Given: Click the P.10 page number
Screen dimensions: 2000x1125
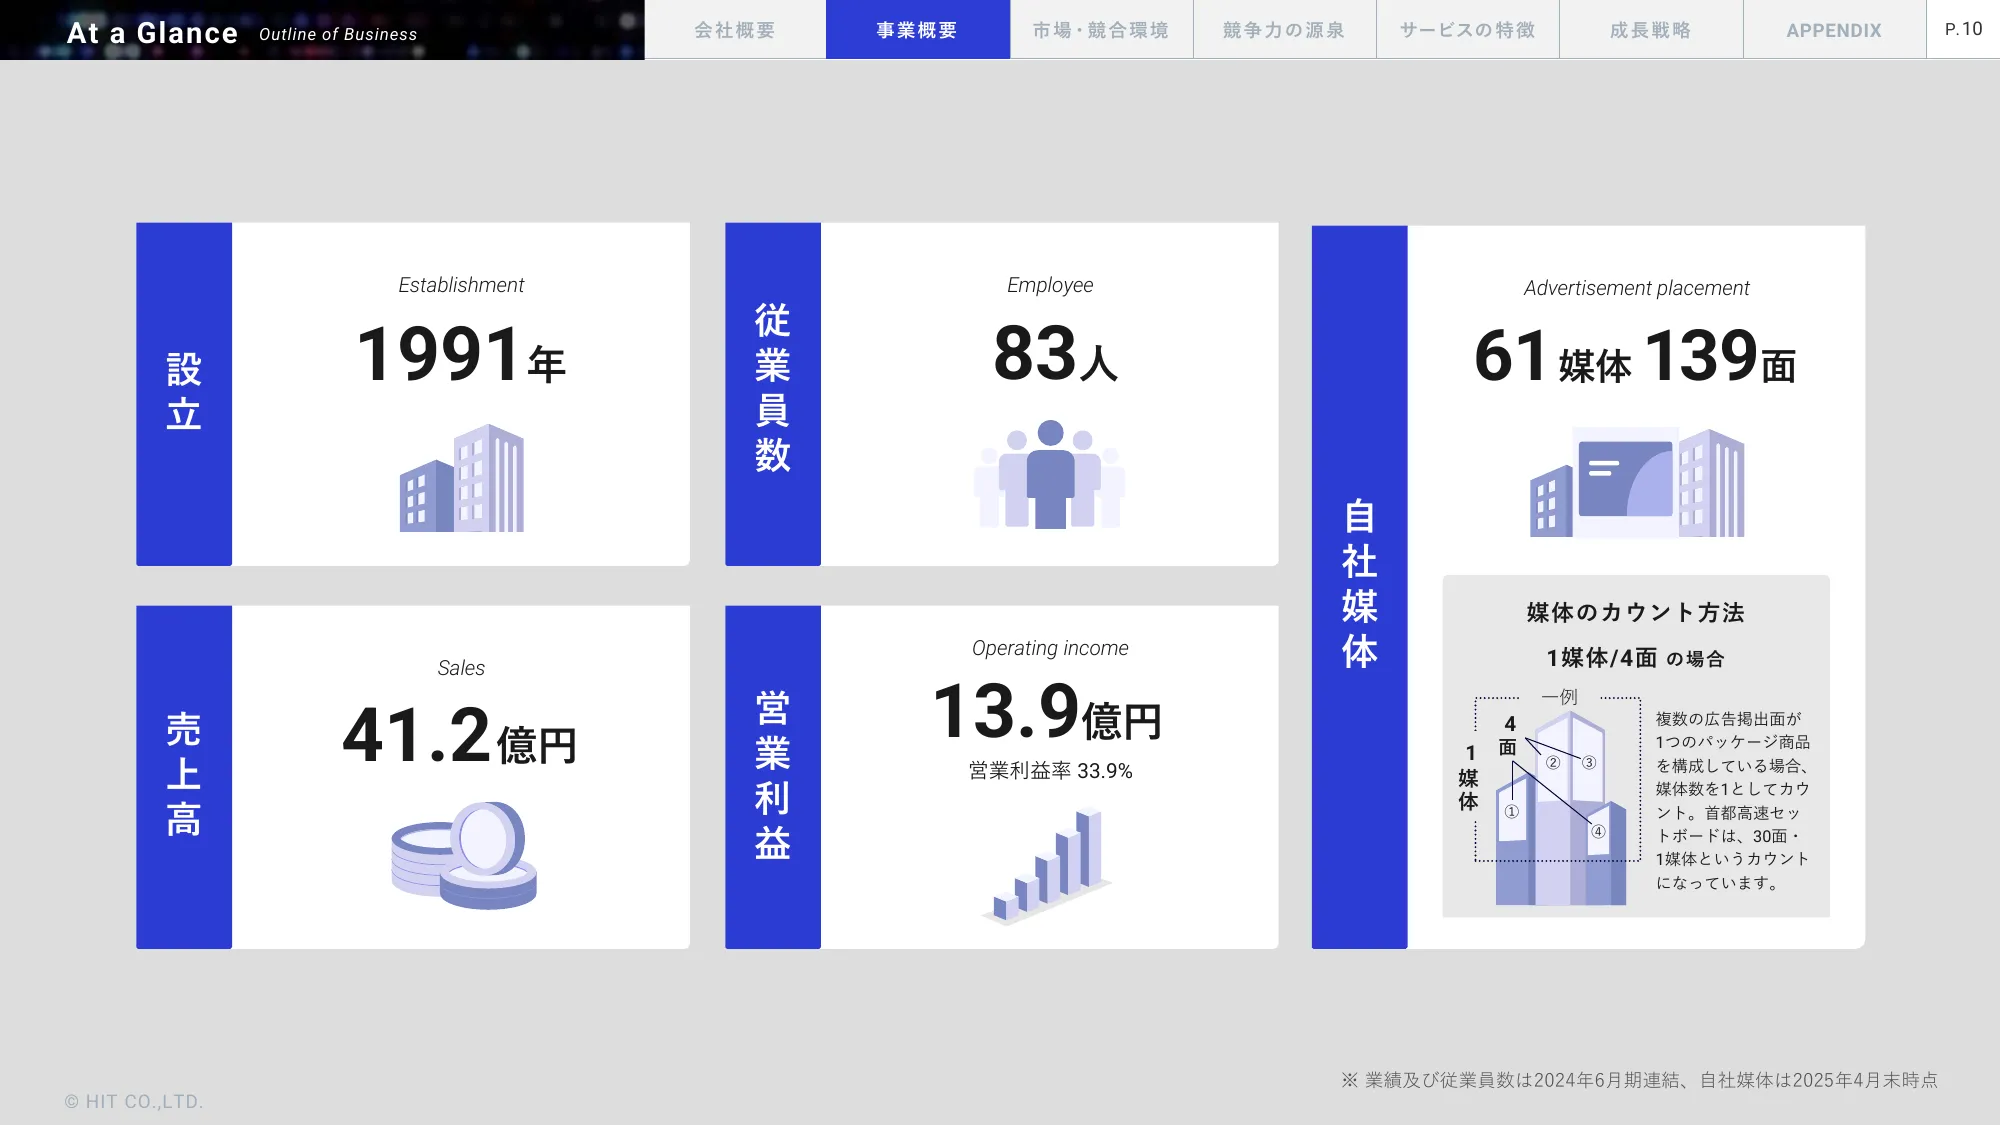Looking at the screenshot, I should (x=1963, y=29).
